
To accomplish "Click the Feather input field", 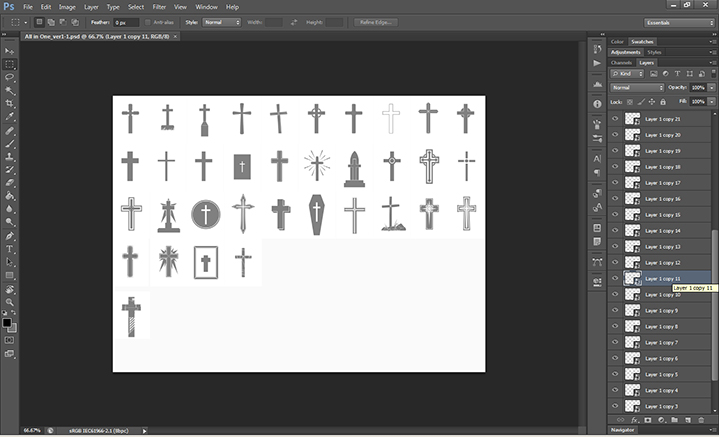I will click(x=126, y=21).
